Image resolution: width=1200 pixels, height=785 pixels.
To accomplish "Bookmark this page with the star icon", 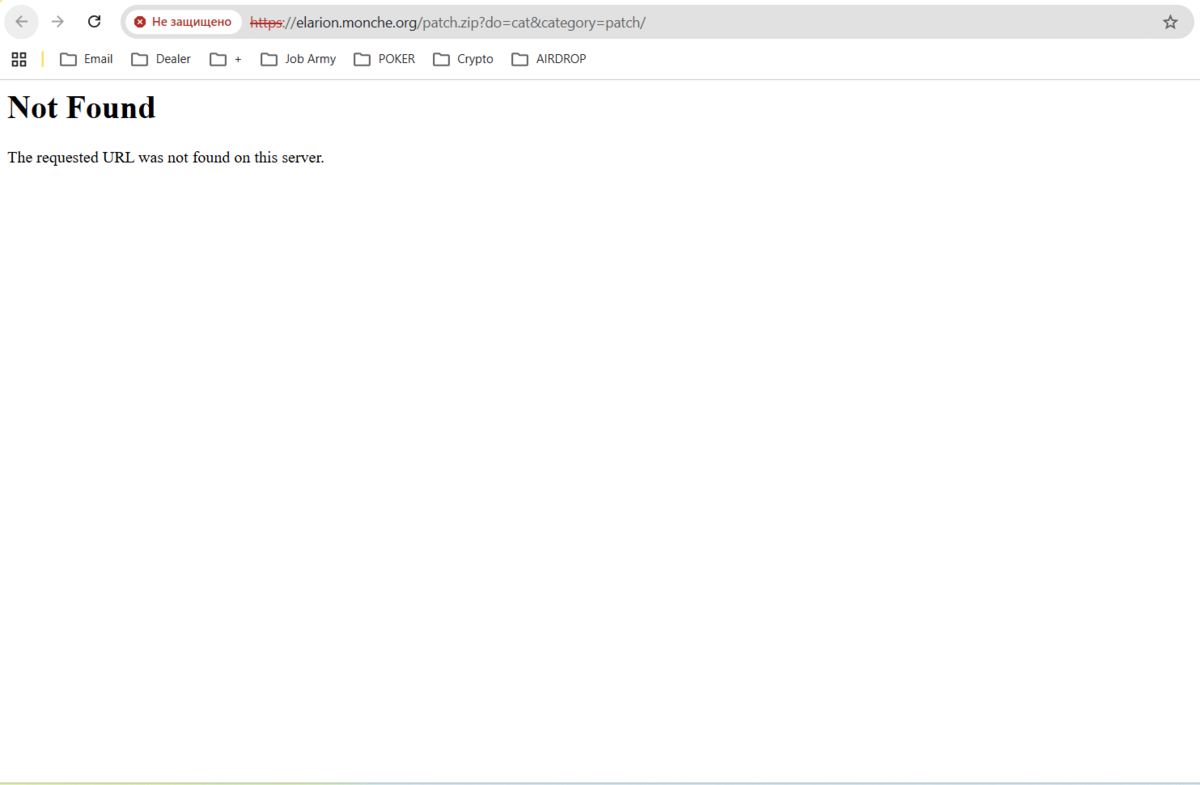I will [1170, 22].
